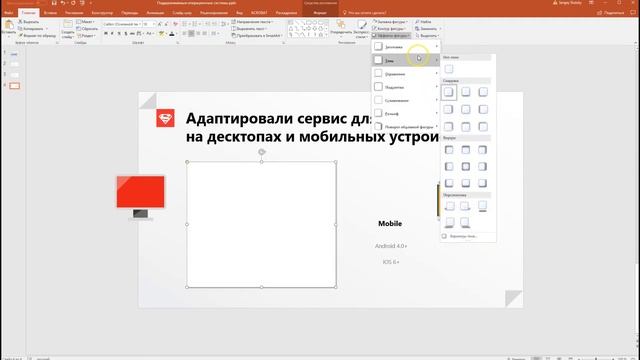Open the Выделить select dropdown
The image size is (640, 360).
(427, 36)
